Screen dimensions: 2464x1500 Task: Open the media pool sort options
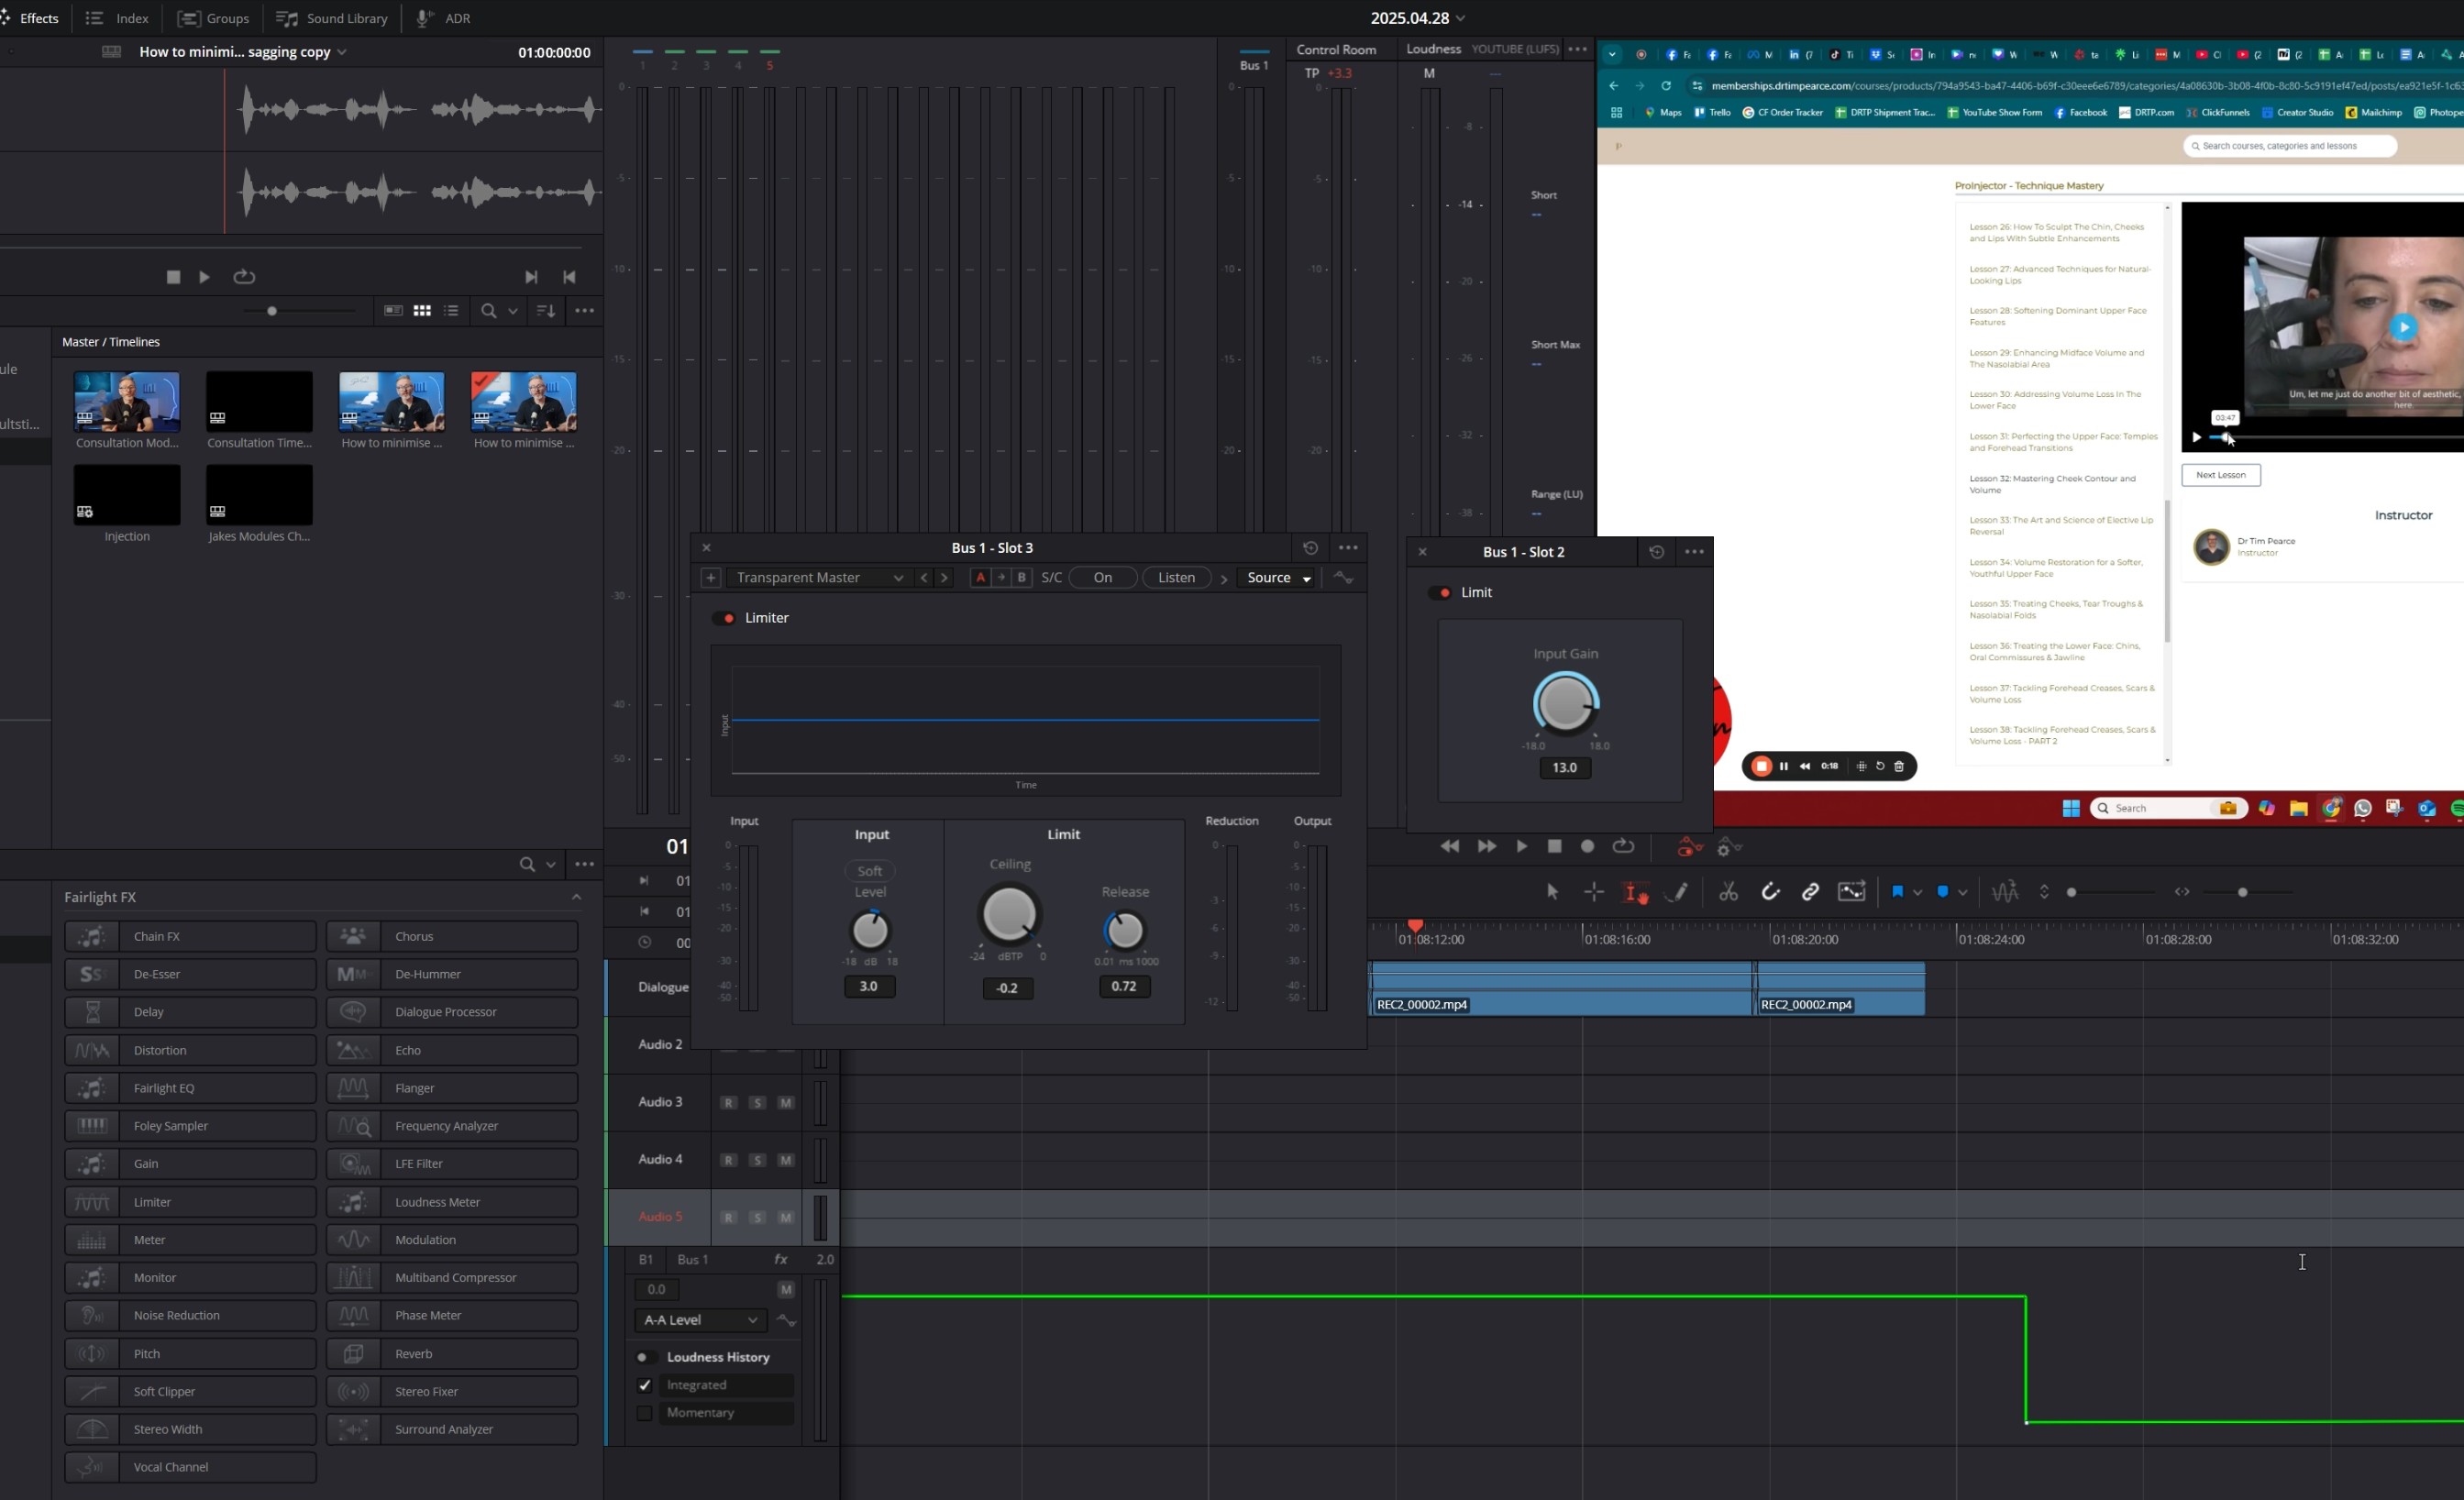(545, 311)
